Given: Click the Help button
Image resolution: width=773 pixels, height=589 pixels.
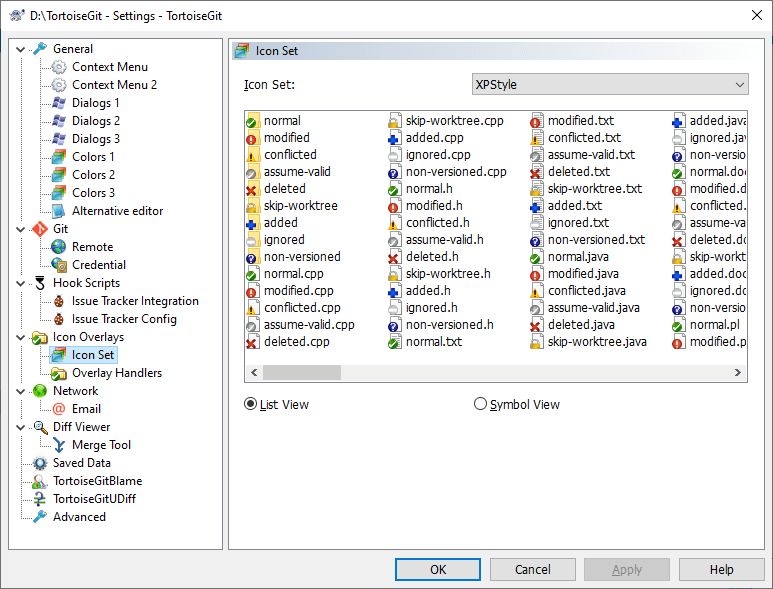Looking at the screenshot, I should [721, 570].
